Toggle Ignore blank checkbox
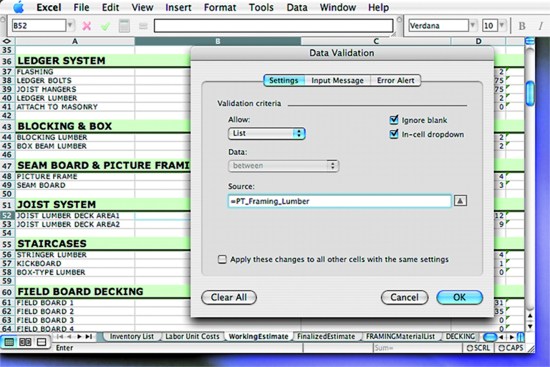Image resolution: width=550 pixels, height=367 pixels. pyautogui.click(x=394, y=120)
